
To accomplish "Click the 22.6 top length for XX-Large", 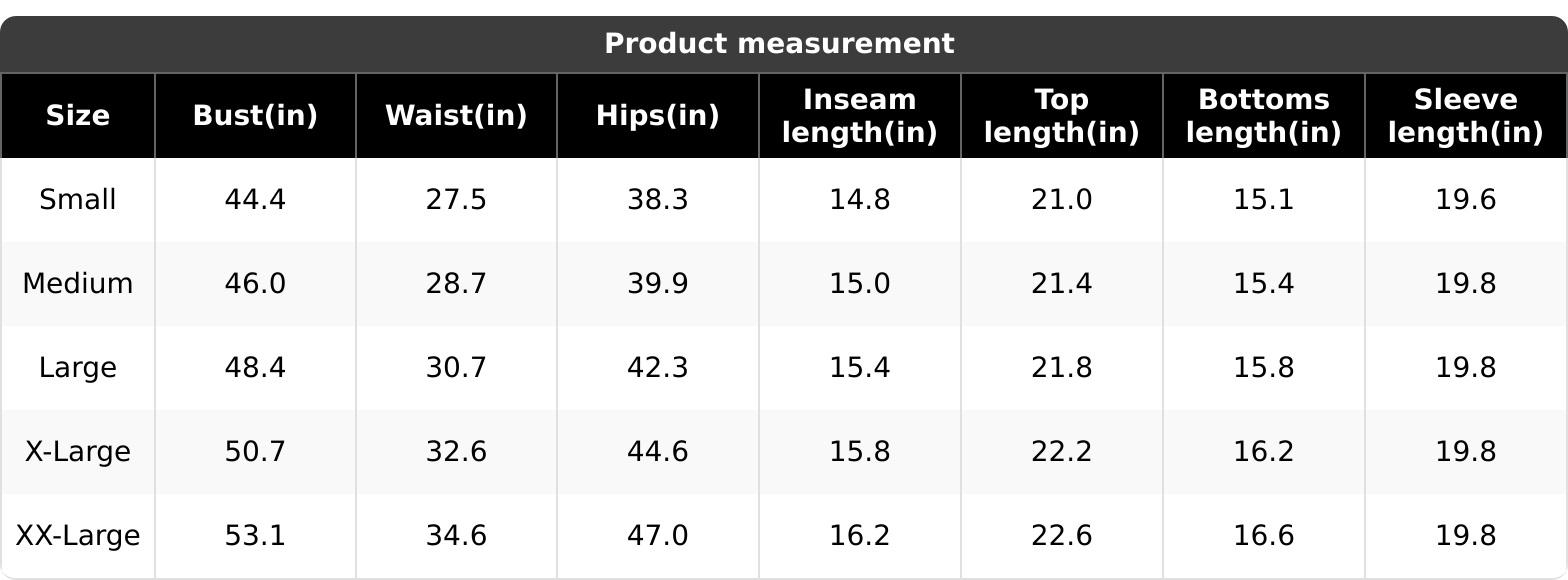I will pos(1062,536).
